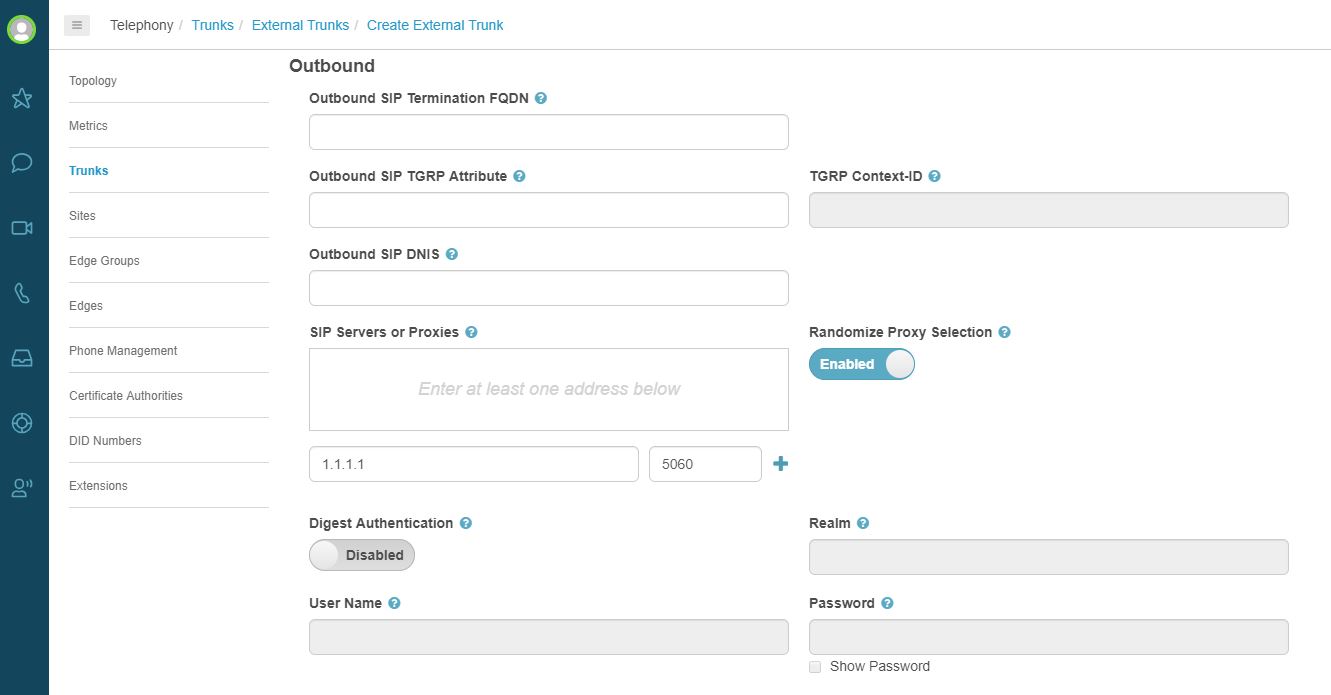
Task: Open the inbox tray sidebar icon
Action: click(x=22, y=358)
